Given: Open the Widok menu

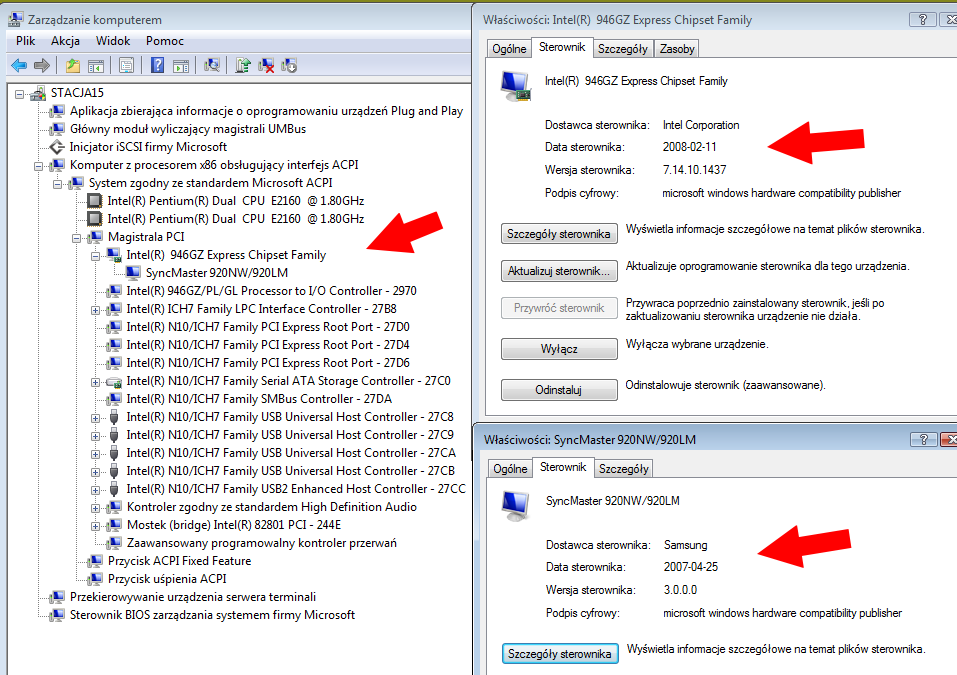Looking at the screenshot, I should pos(113,41).
